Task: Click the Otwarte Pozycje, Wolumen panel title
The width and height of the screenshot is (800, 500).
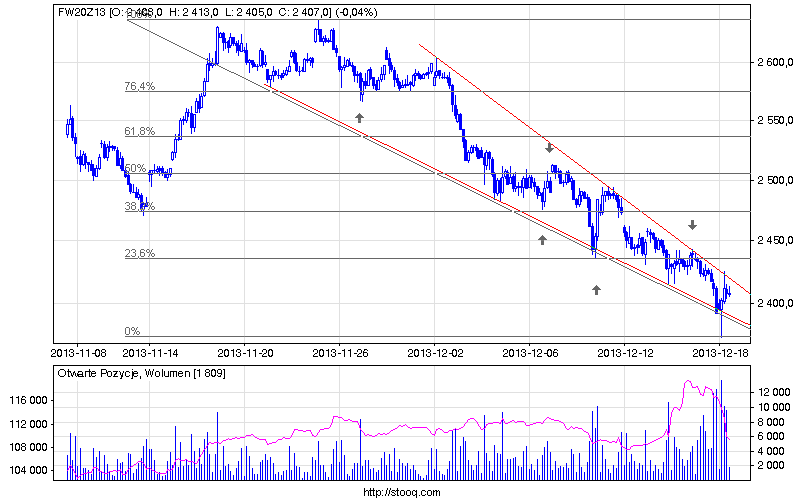Action: pos(141,373)
